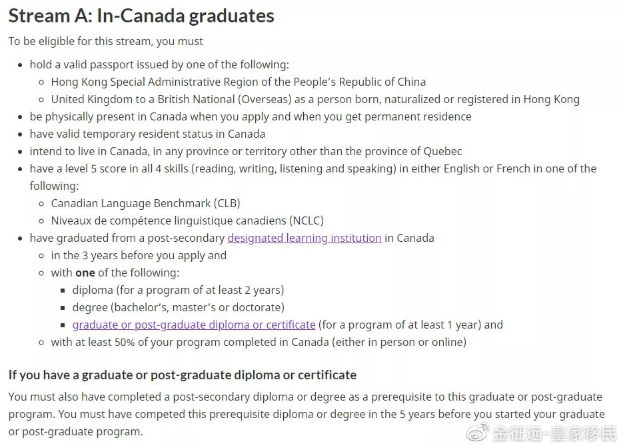Click the bold word 'one' in list
Screen dimensions: 622x446
point(85,273)
